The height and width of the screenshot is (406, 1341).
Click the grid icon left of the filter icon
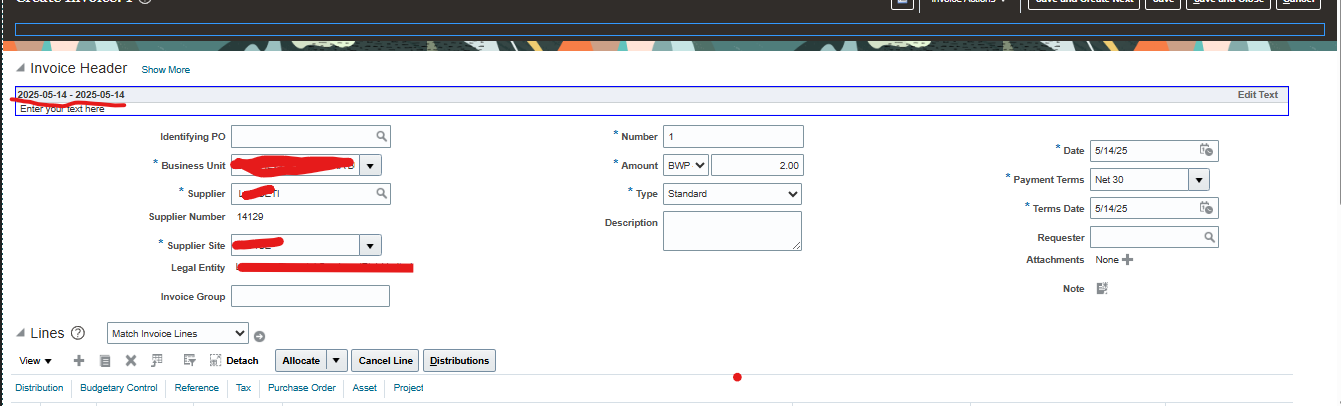click(x=157, y=360)
